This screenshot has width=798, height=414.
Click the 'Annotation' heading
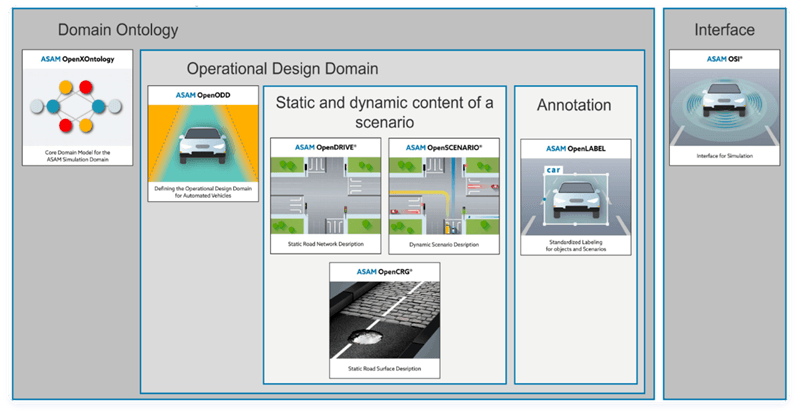click(x=574, y=105)
